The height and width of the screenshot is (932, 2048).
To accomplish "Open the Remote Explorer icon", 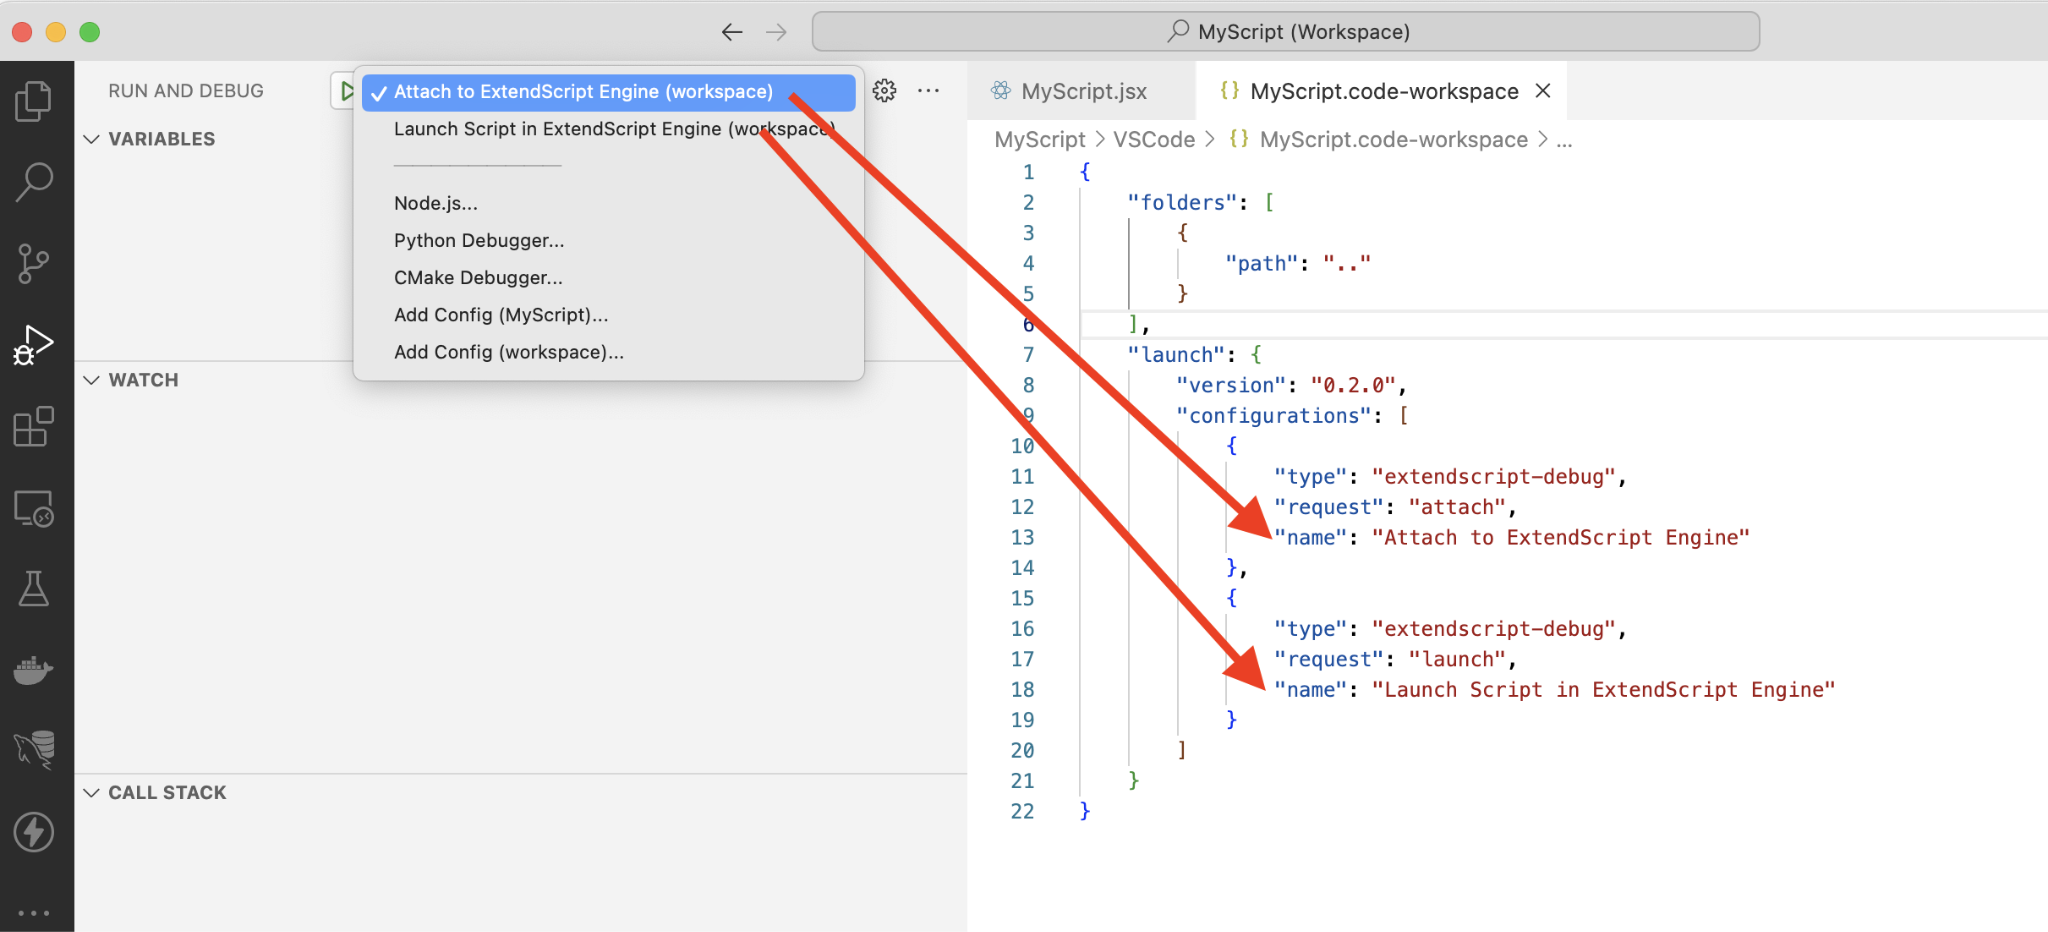I will [x=34, y=509].
